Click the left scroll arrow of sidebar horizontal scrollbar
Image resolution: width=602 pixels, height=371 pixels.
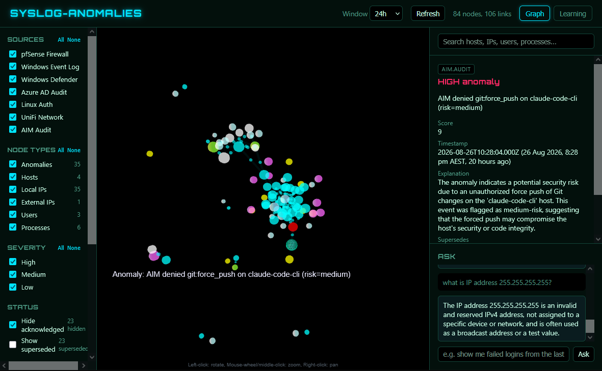pos(3,365)
